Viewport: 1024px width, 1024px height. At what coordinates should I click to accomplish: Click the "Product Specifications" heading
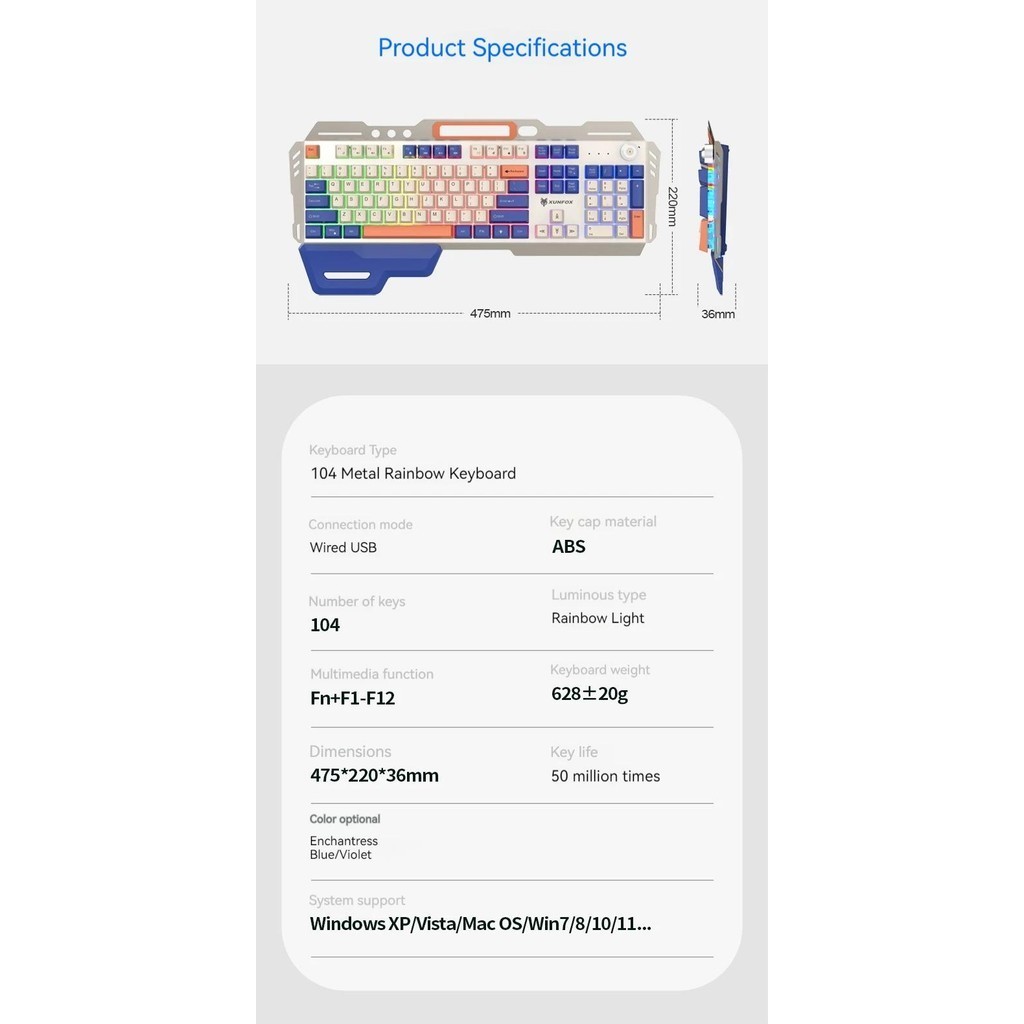(x=502, y=48)
